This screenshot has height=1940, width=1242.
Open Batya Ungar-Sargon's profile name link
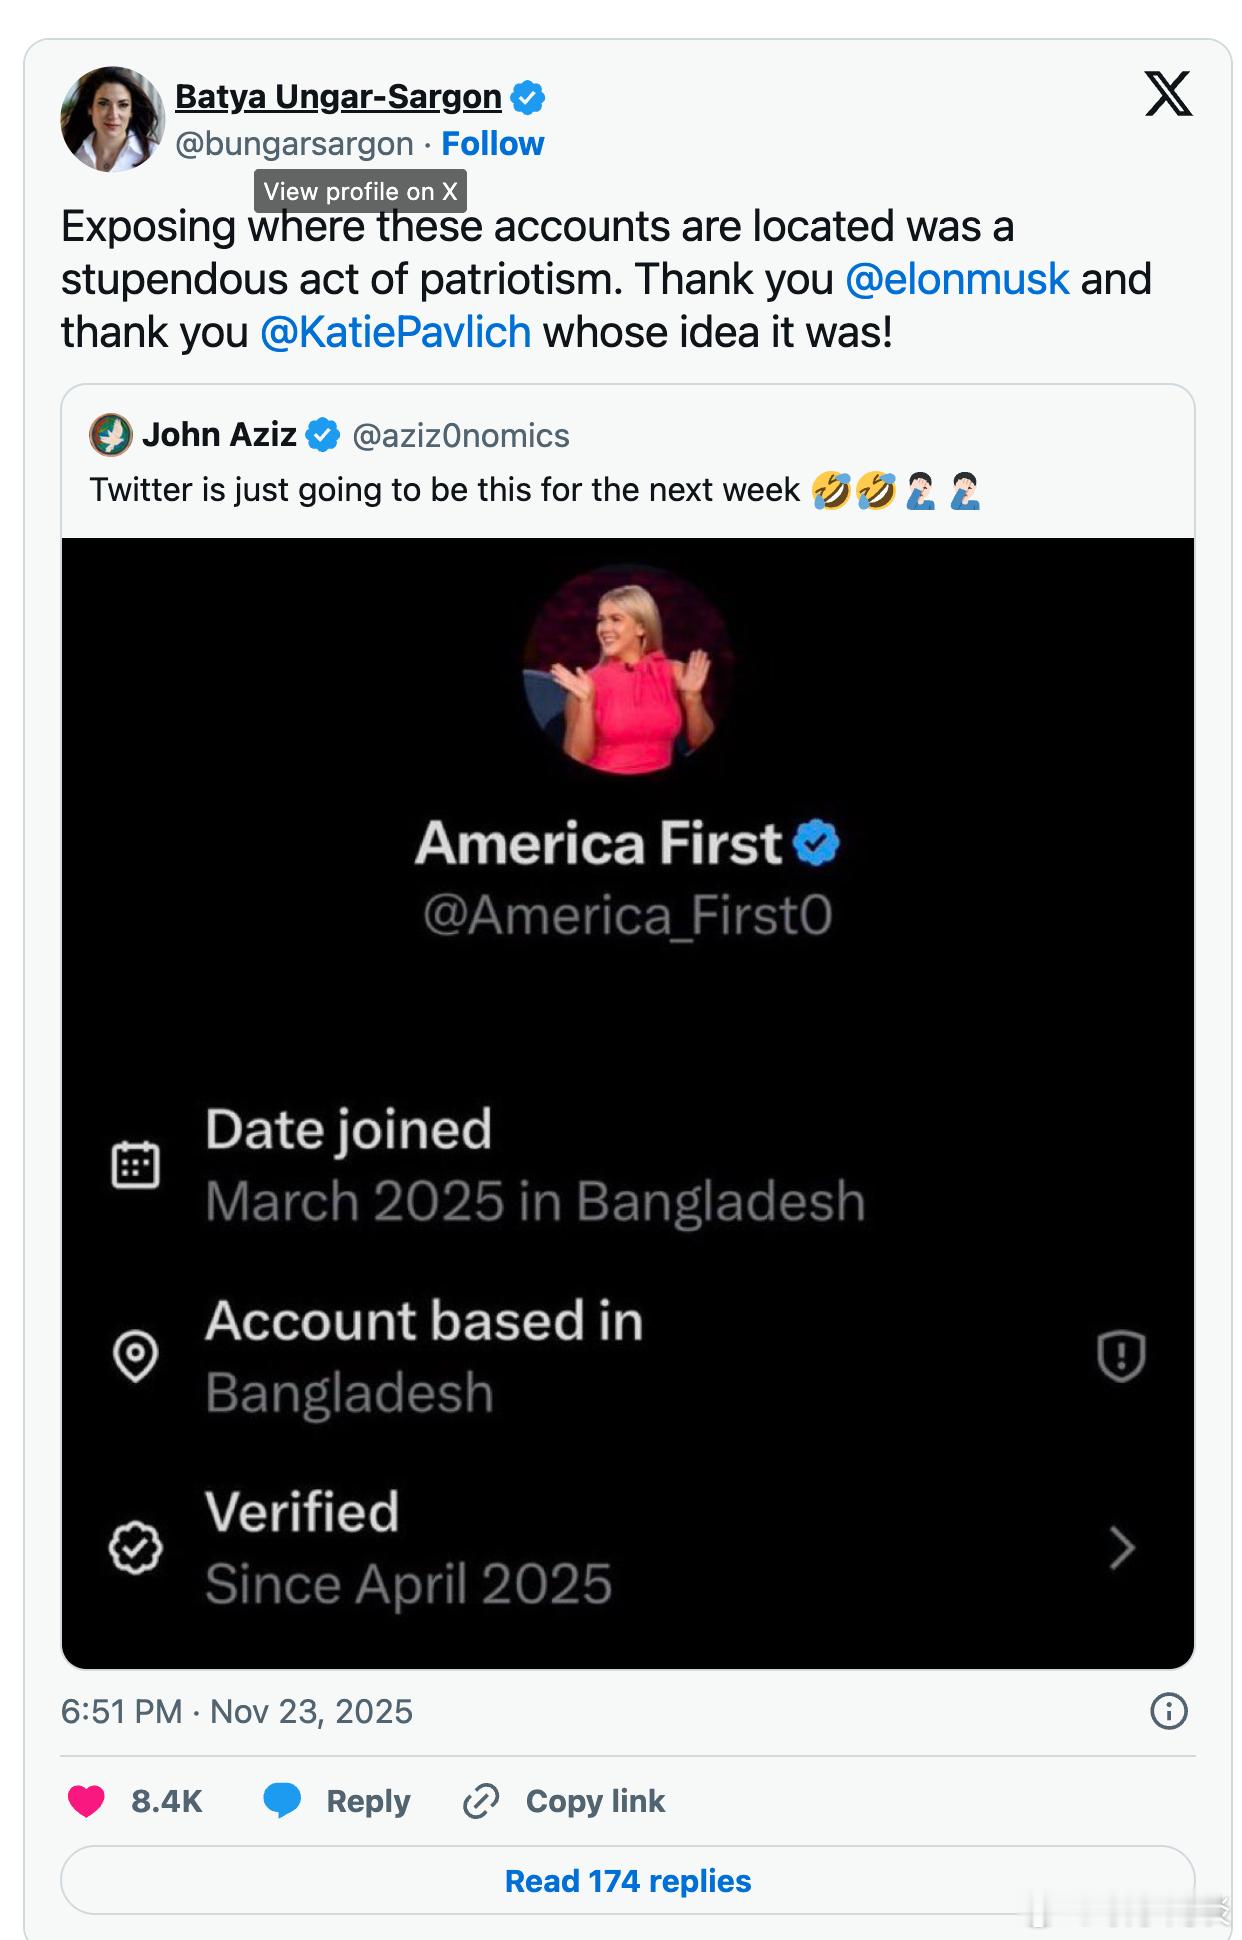[338, 97]
